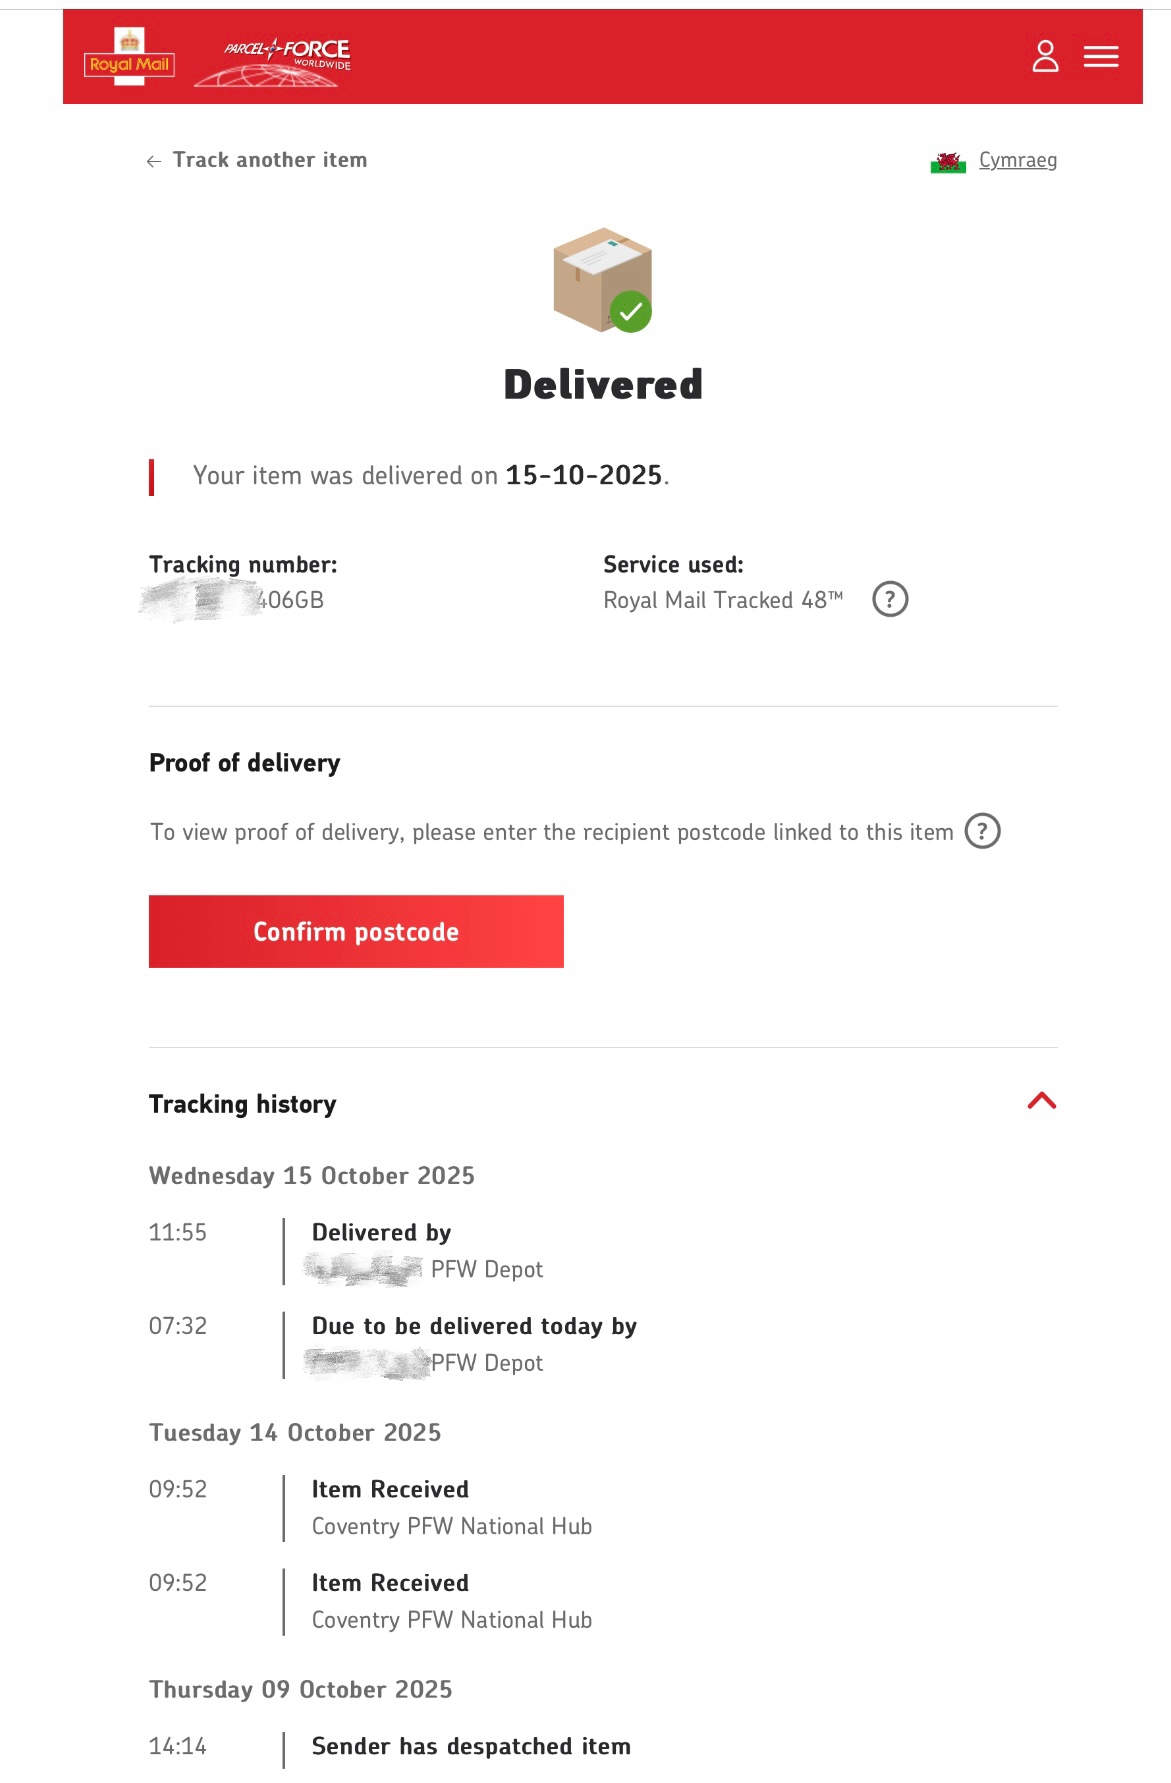
Task: Open the hamburger navigation menu
Action: pyautogui.click(x=1100, y=57)
